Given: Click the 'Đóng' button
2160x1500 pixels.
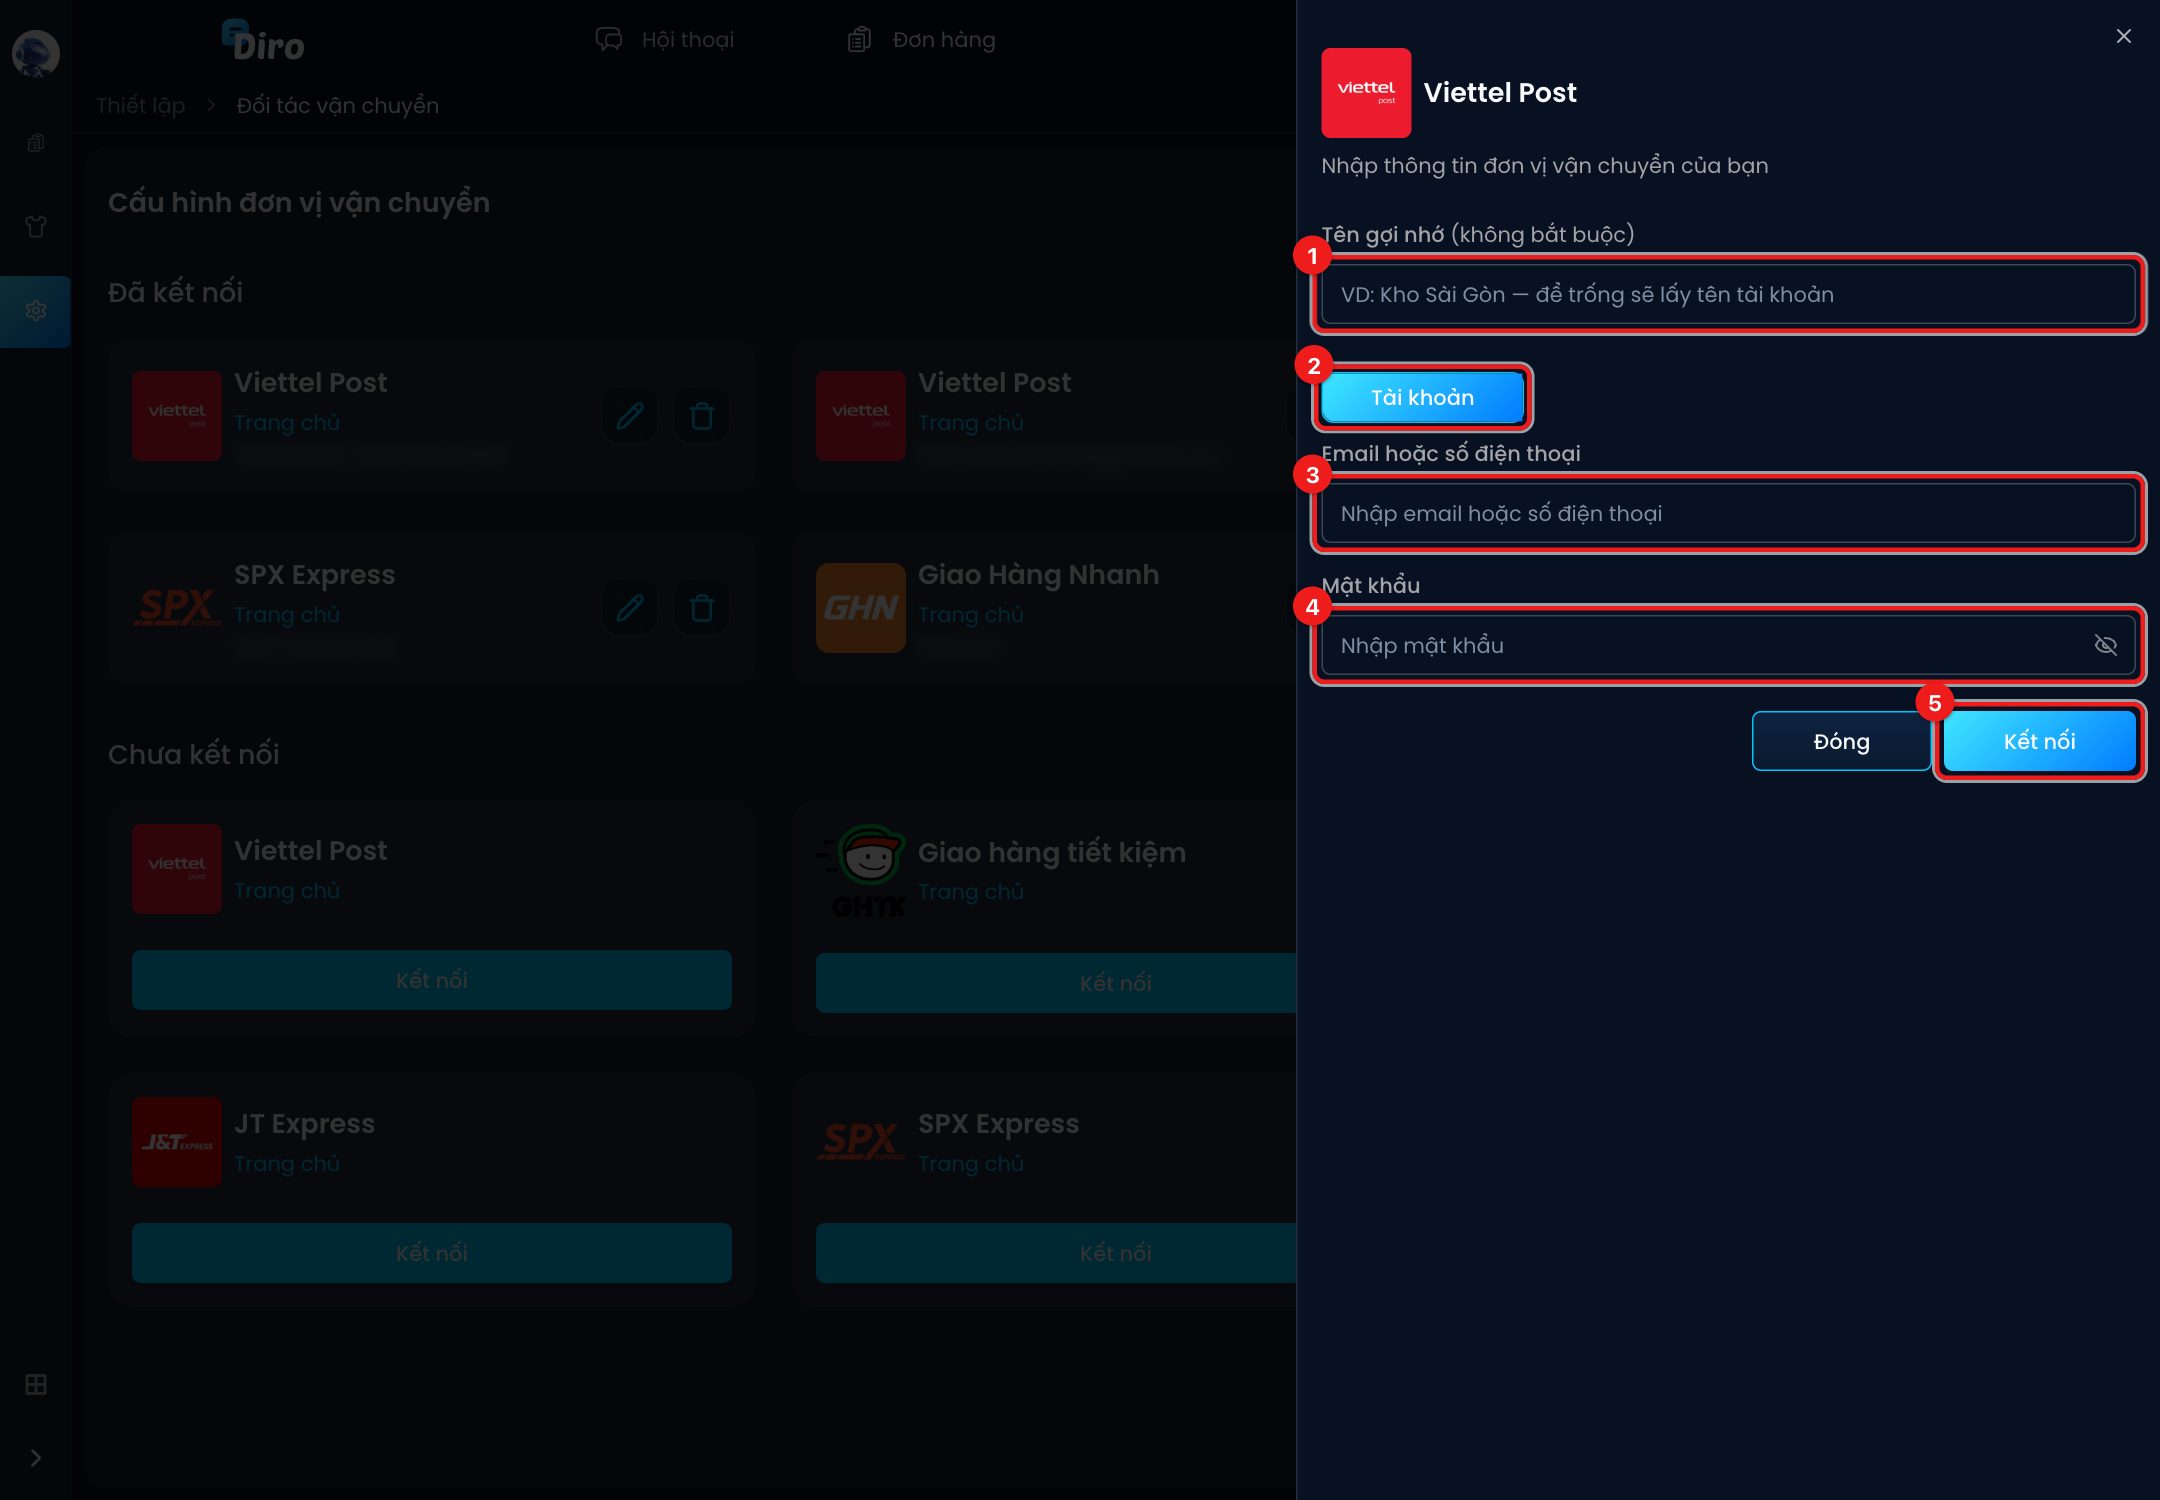Looking at the screenshot, I should (1841, 741).
